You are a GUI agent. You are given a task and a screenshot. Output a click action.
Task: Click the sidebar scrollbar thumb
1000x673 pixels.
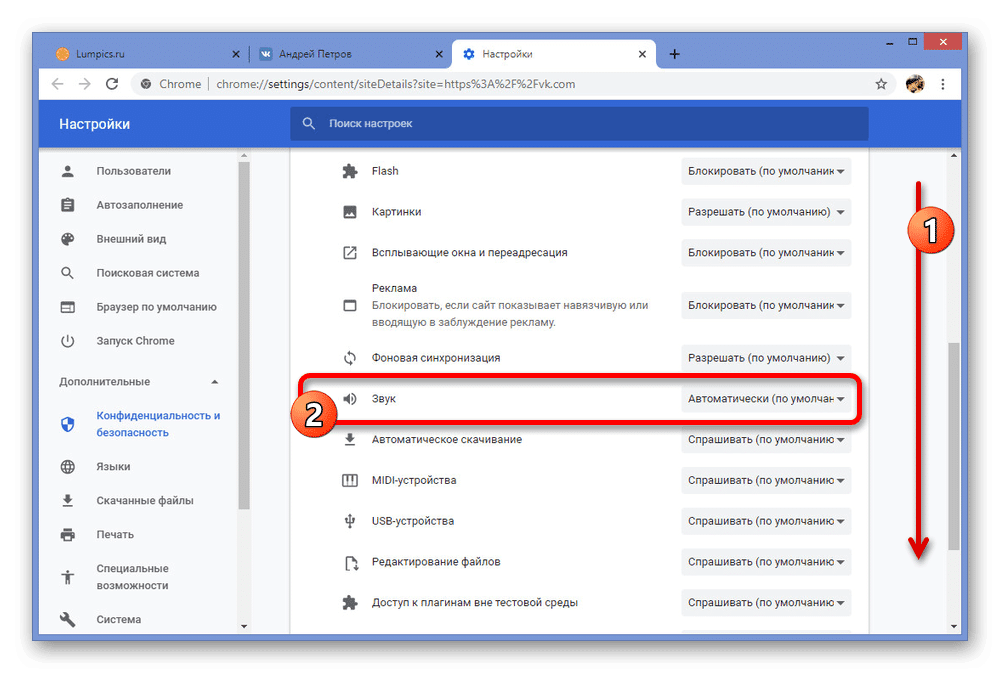(x=244, y=336)
